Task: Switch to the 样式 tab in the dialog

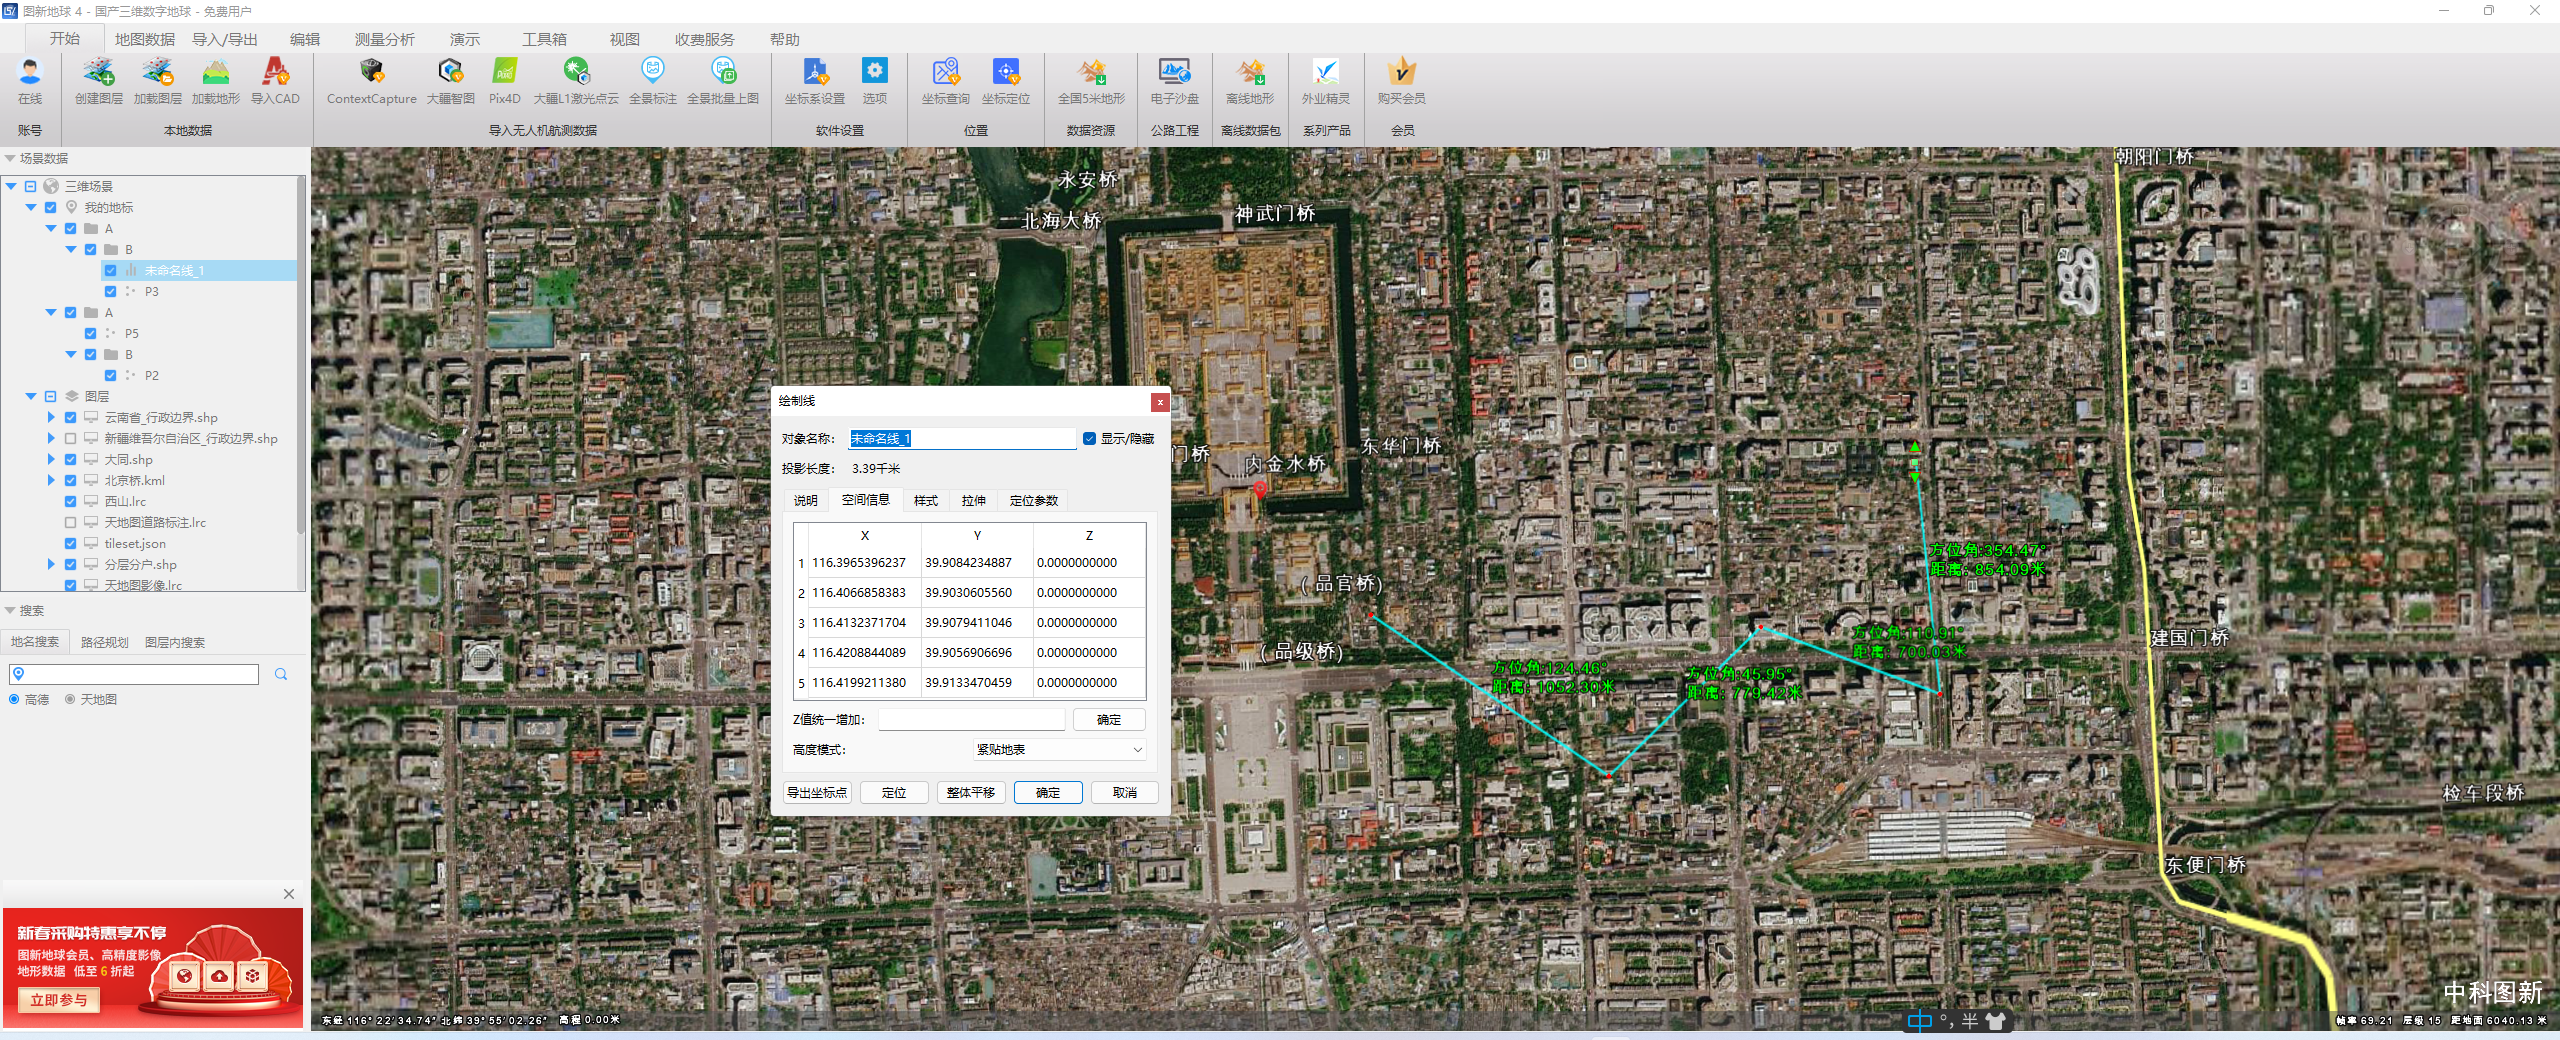Action: (925, 500)
